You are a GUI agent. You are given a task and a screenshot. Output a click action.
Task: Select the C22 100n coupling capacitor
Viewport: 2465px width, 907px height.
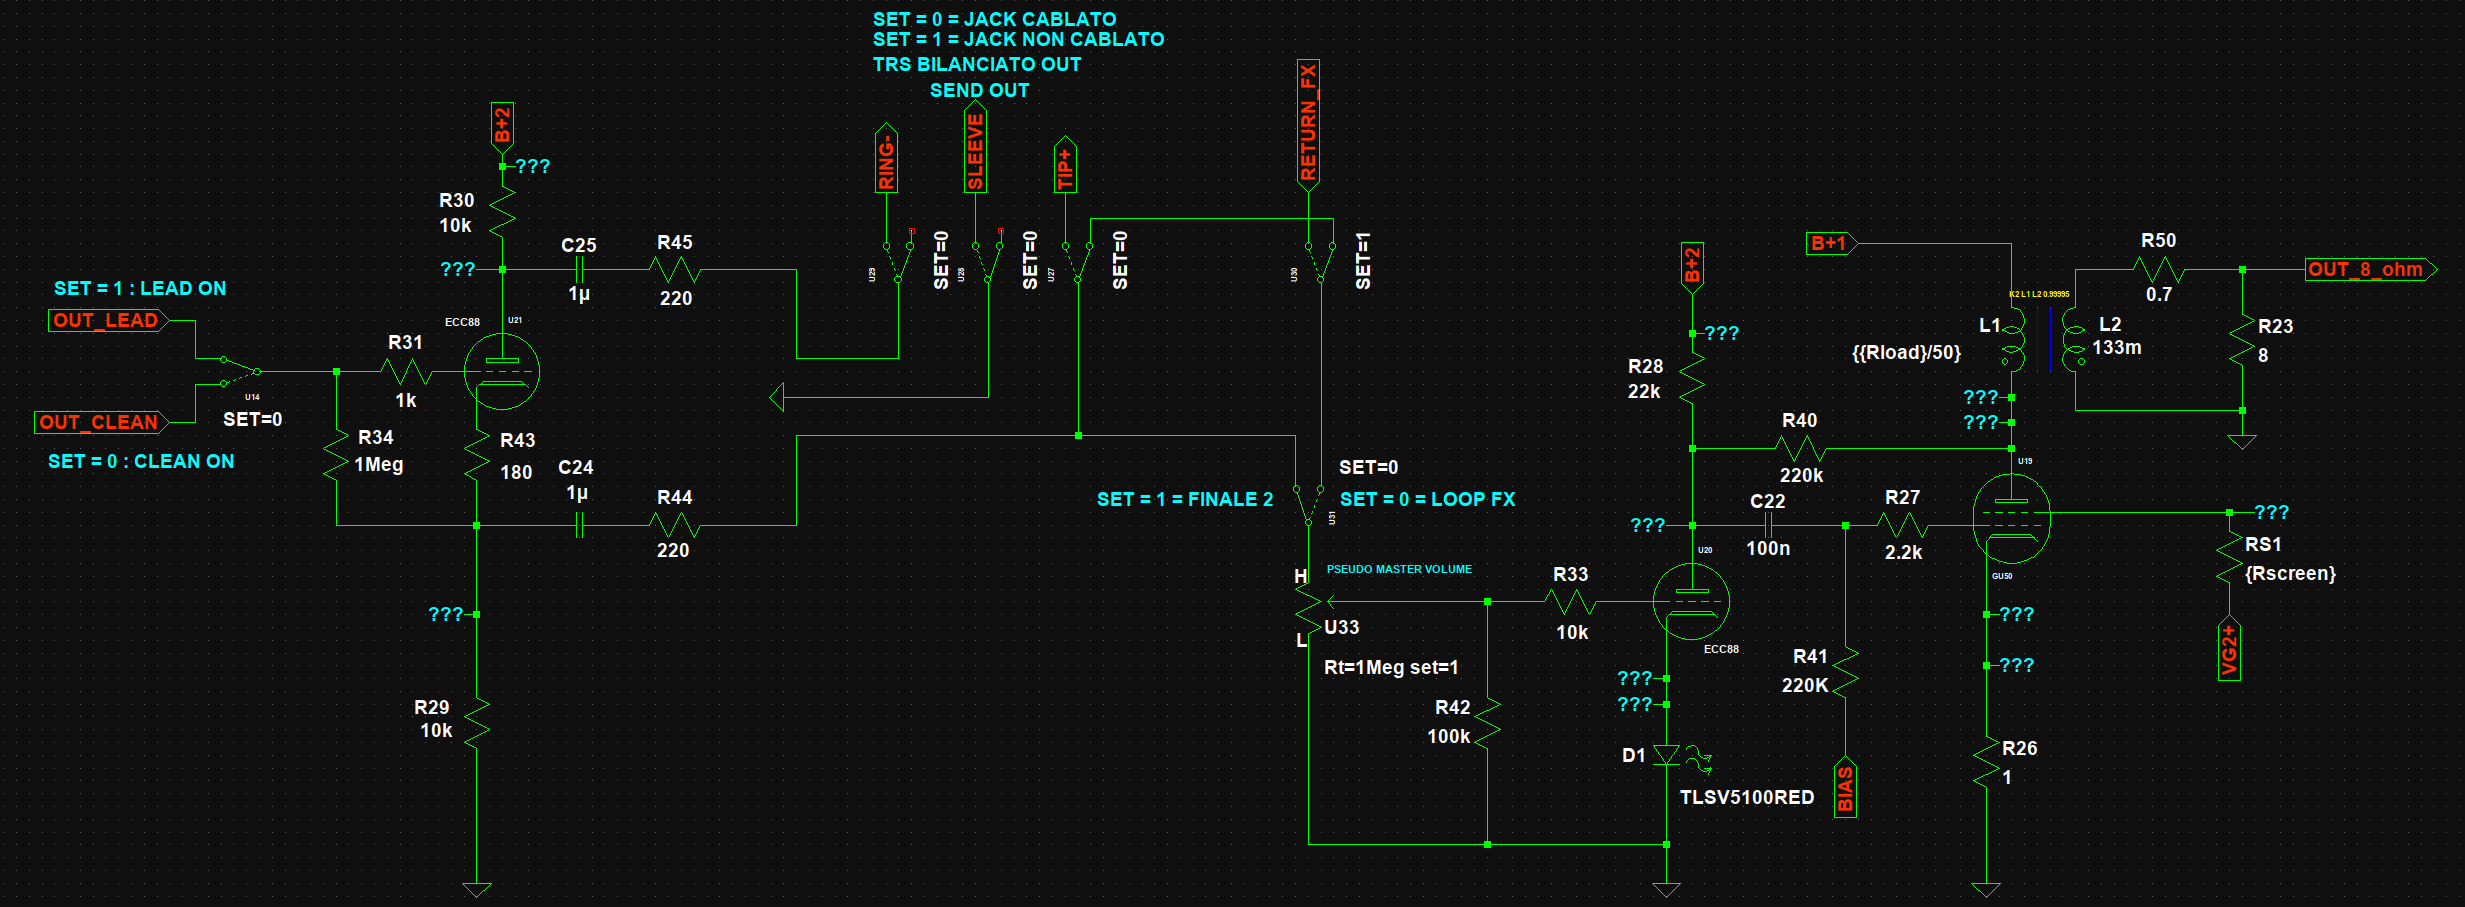[x=1768, y=525]
